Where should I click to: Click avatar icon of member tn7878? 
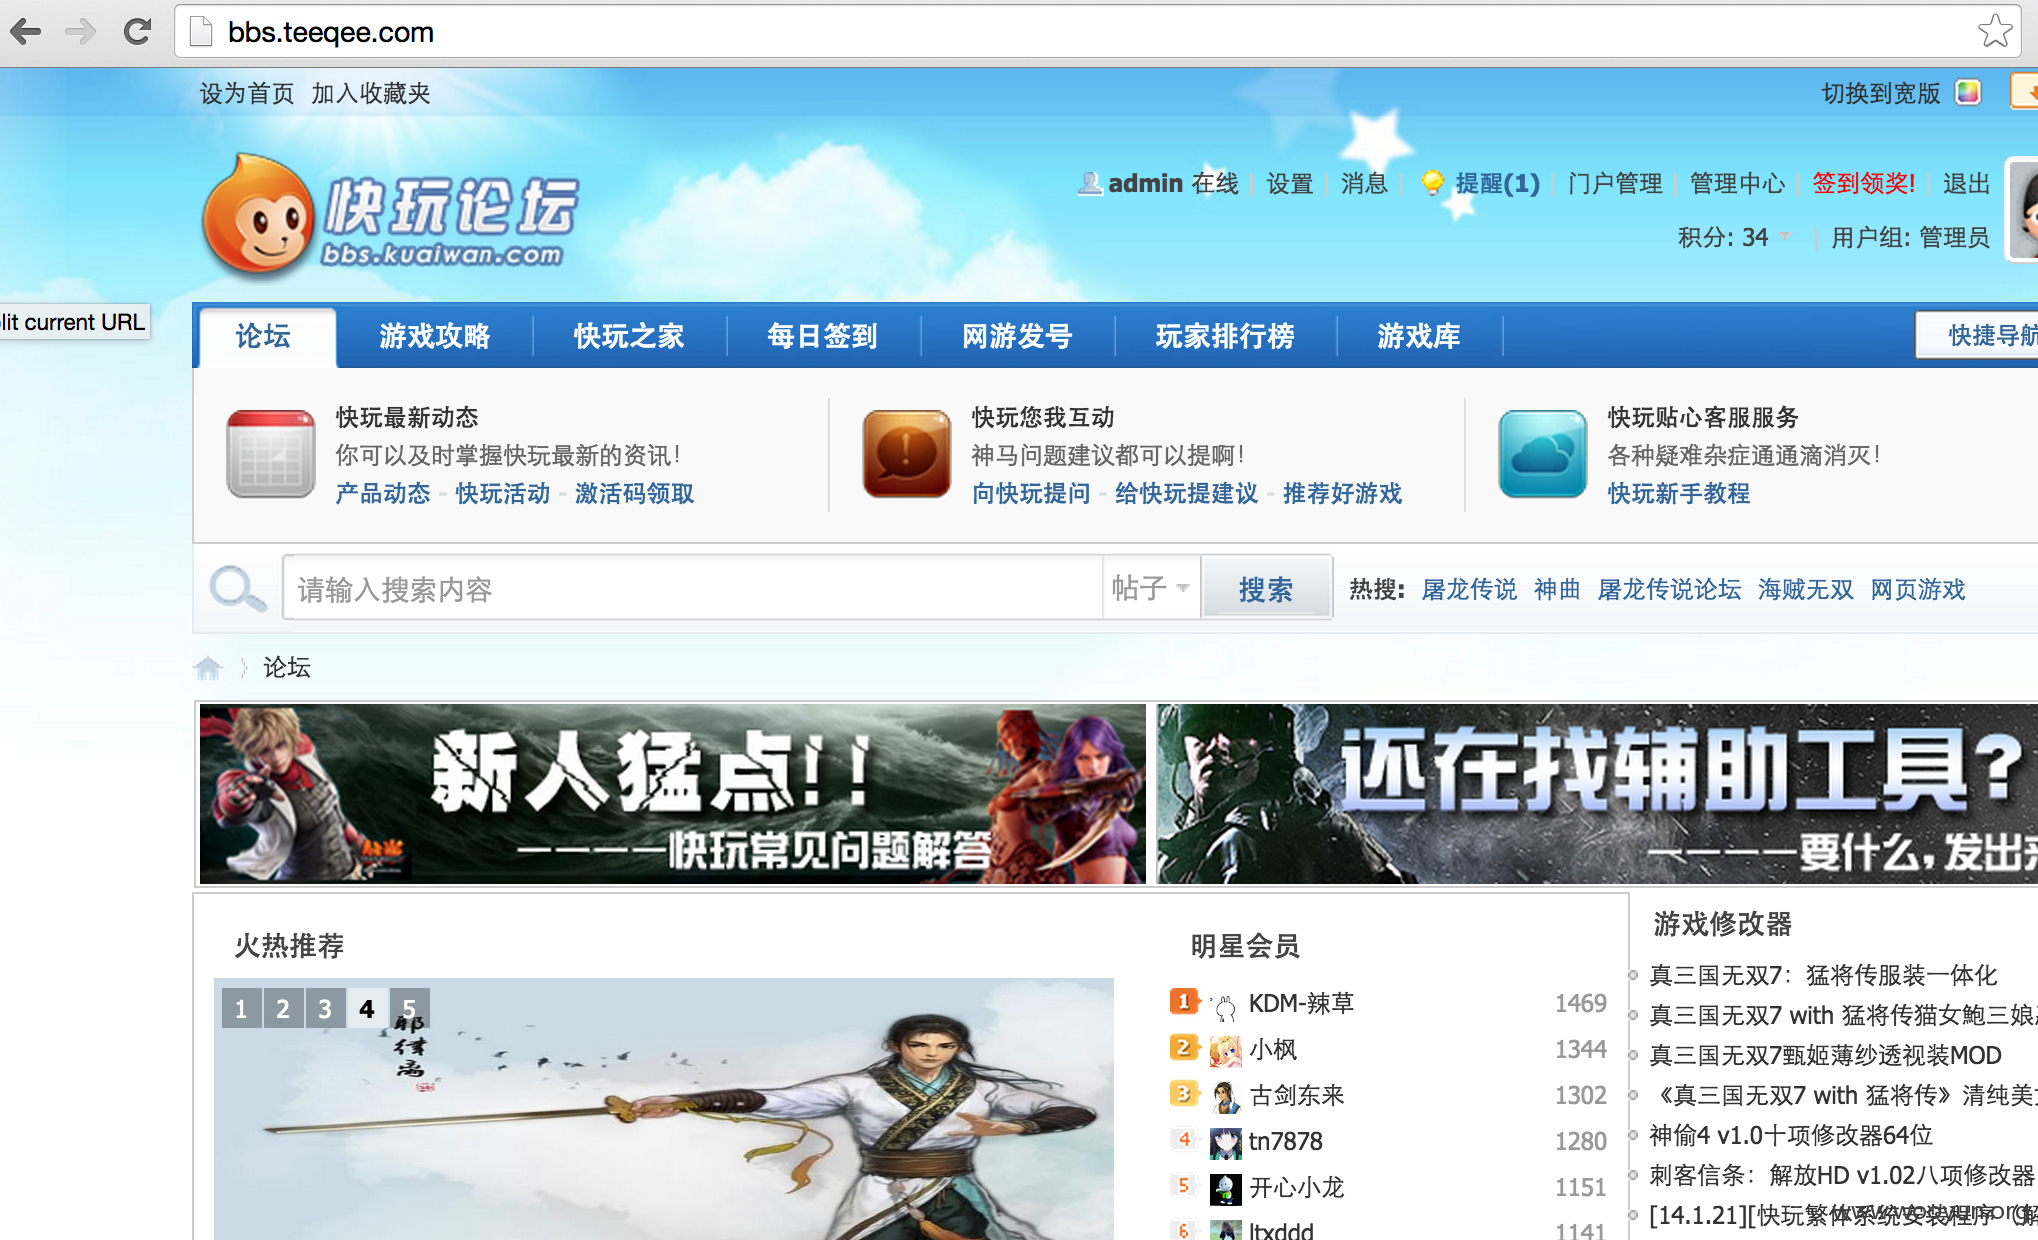click(x=1225, y=1142)
